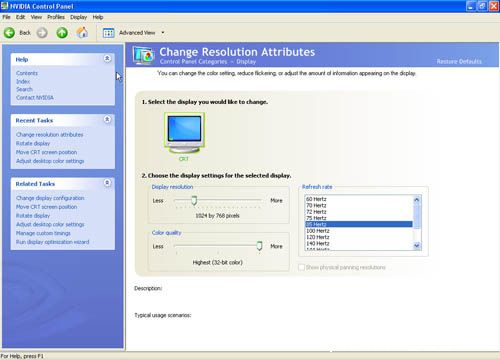Viewport: 500px width, 360px height.
Task: Open the Display menu
Action: tap(78, 17)
